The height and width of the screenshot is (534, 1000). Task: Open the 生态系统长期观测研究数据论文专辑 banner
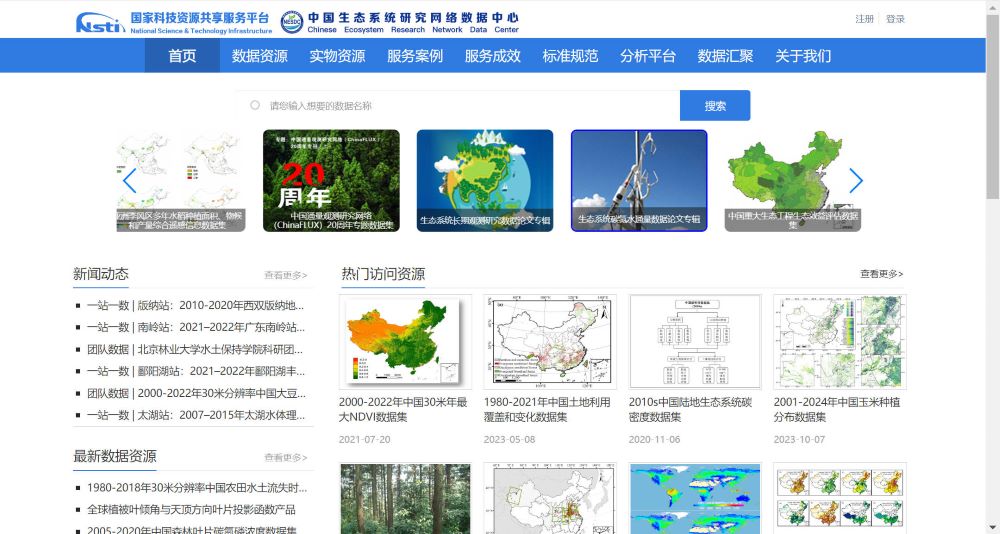485,181
